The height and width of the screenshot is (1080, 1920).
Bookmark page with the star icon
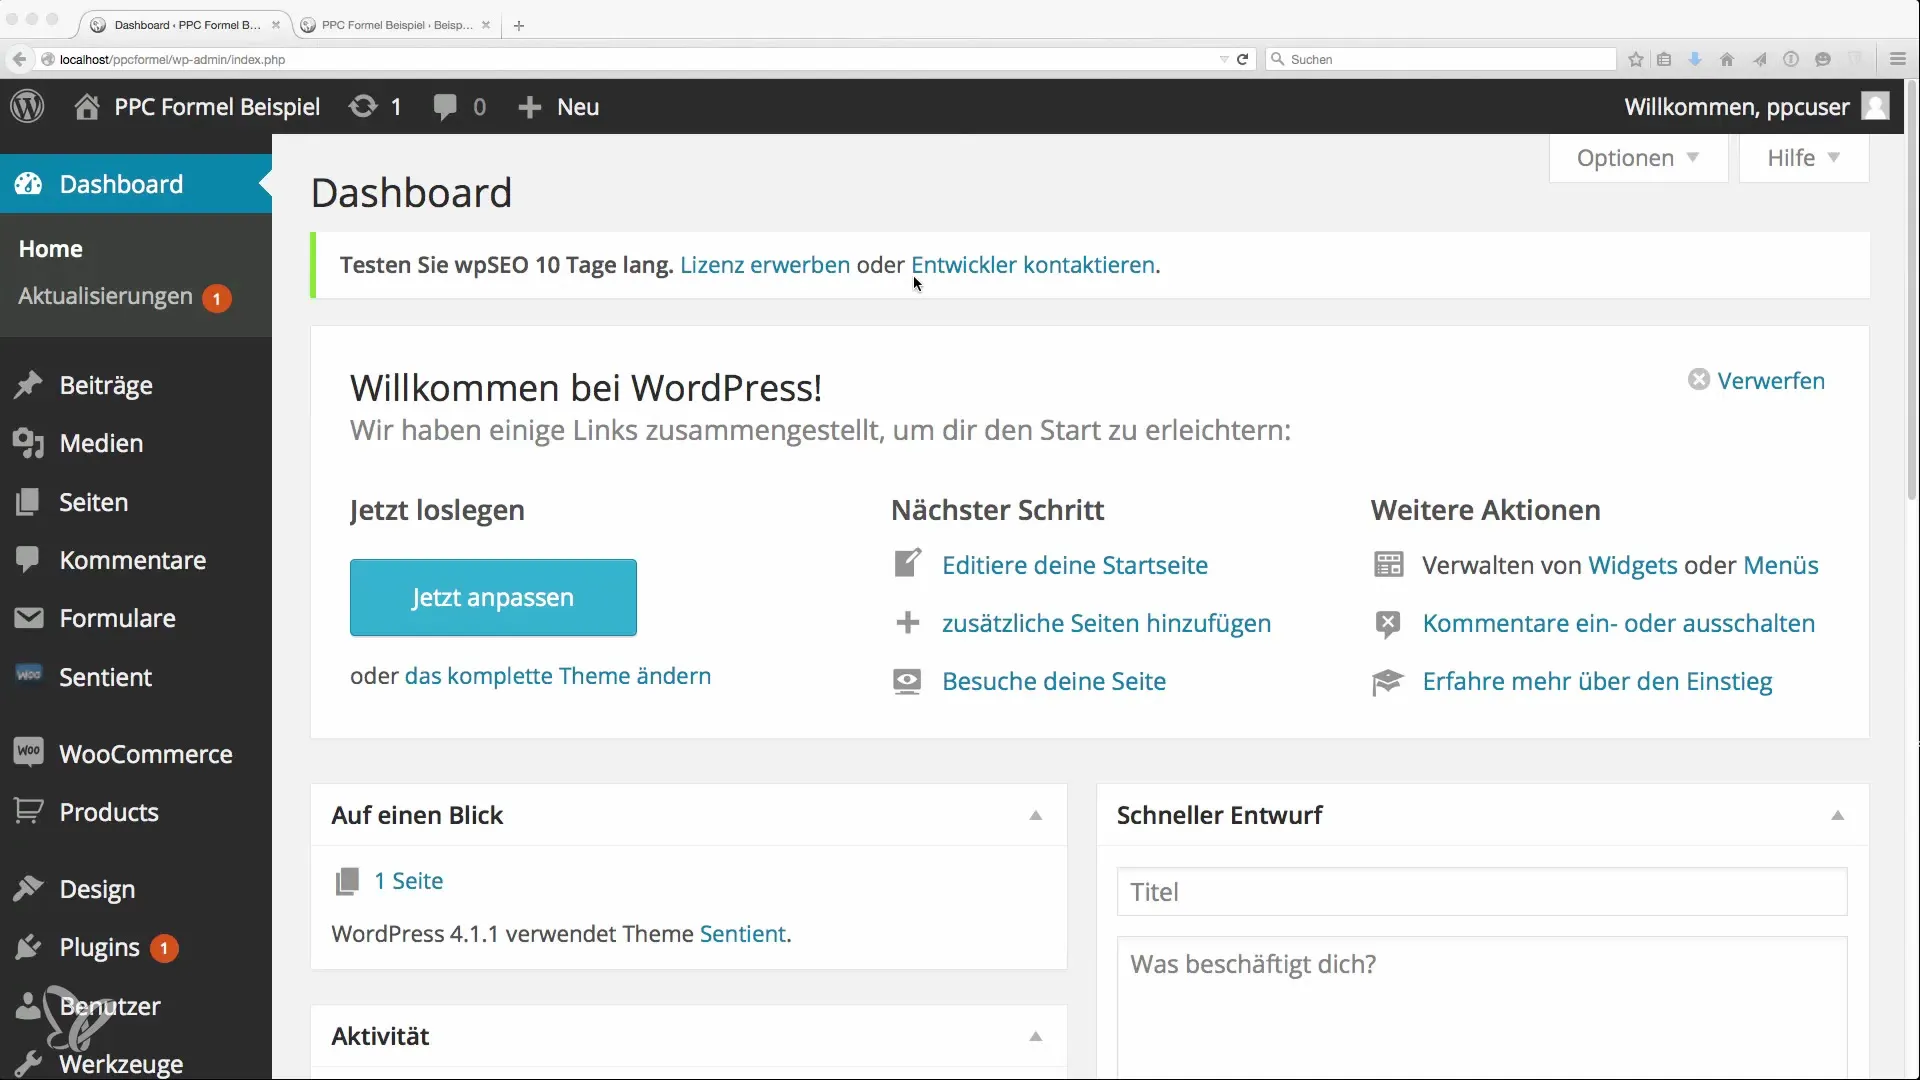pyautogui.click(x=1636, y=59)
